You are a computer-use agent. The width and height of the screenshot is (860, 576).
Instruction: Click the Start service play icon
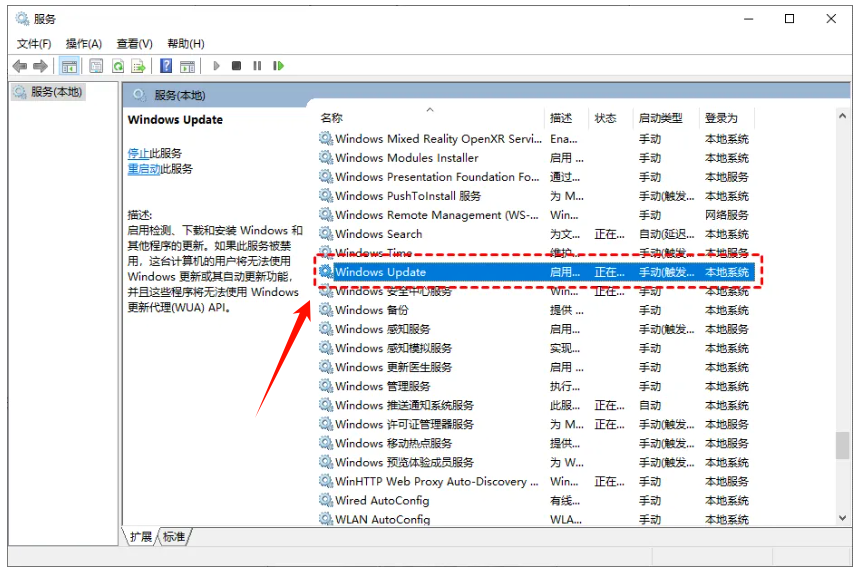pos(216,66)
